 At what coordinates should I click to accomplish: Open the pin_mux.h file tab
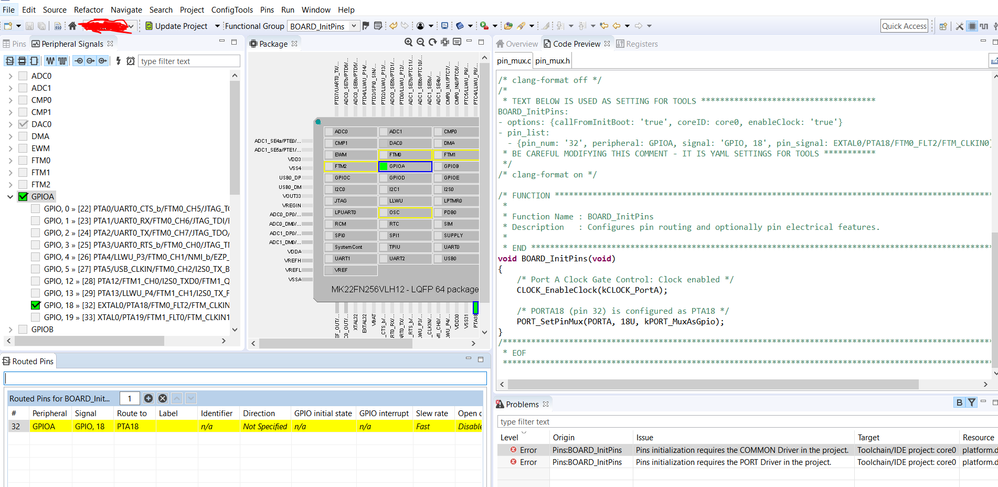(x=553, y=61)
